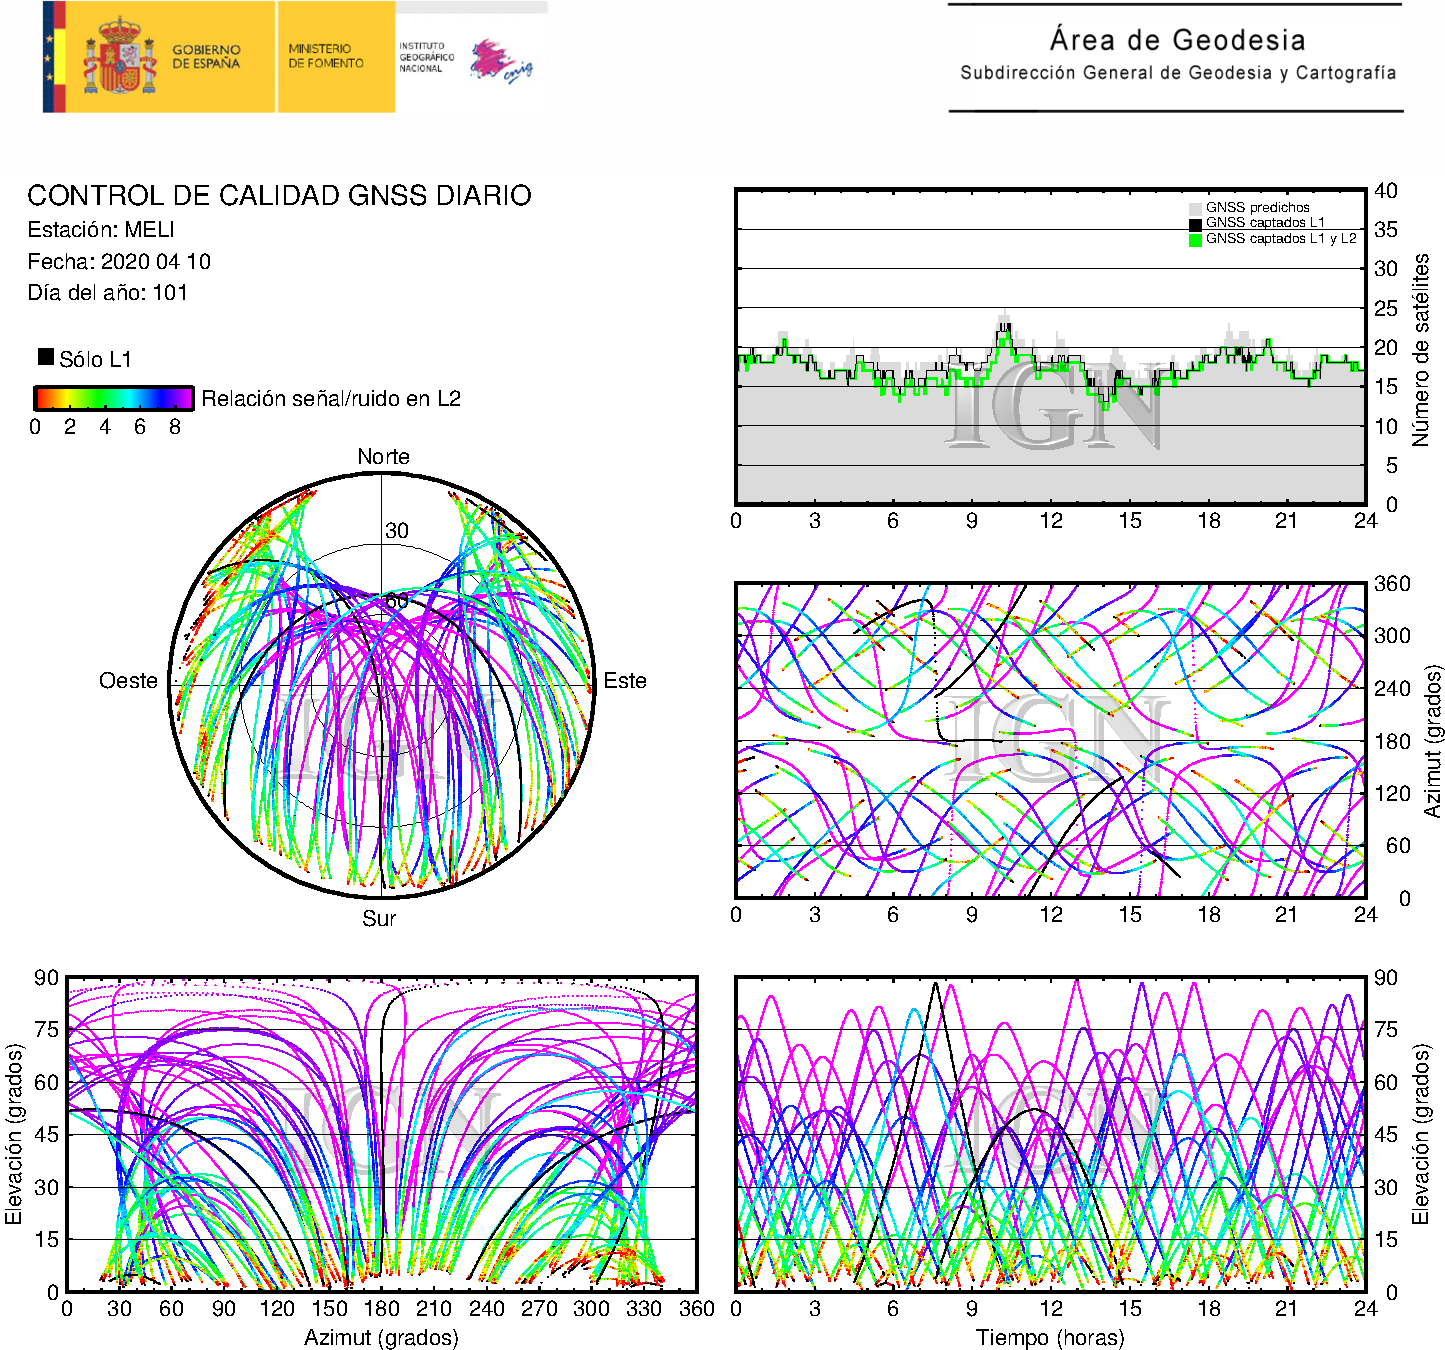Click the black Sólo L1 legend square
This screenshot has width=1445, height=1350.
(x=46, y=357)
